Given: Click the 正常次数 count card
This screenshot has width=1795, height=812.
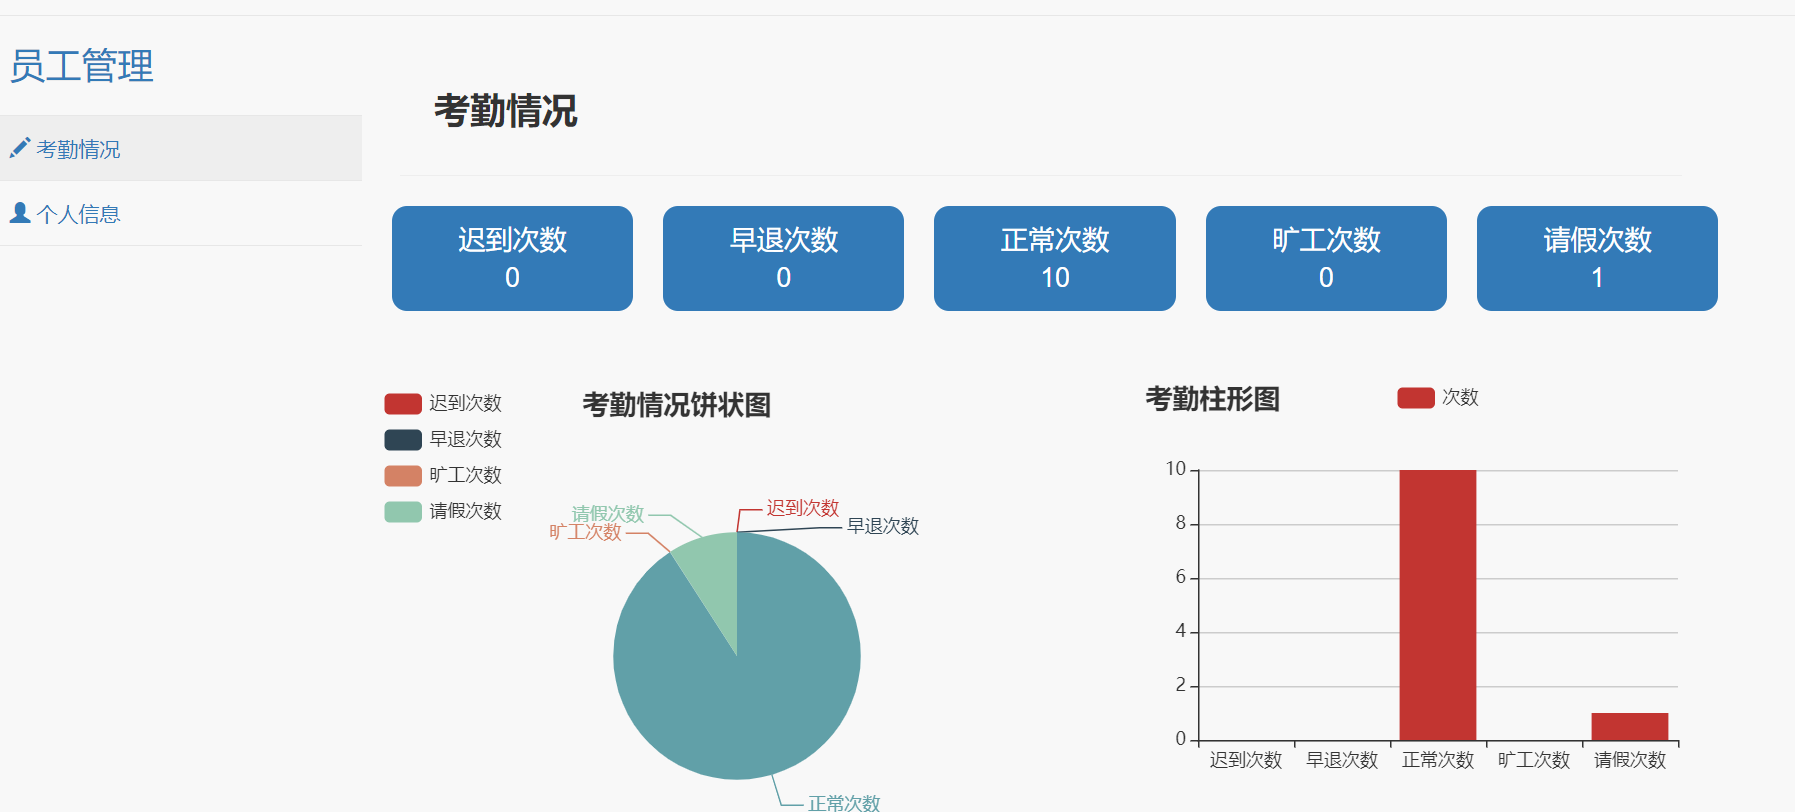Looking at the screenshot, I should coord(1055,258).
